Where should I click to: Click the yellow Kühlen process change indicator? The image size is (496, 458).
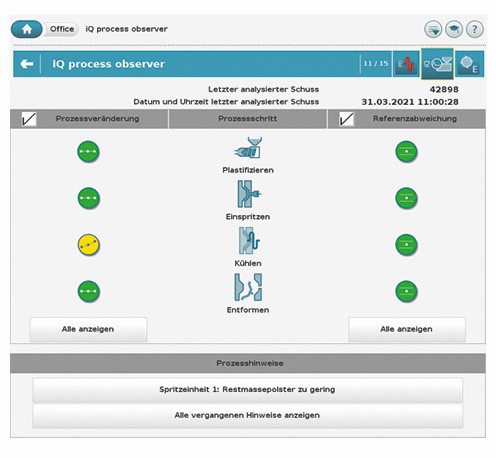(x=88, y=245)
